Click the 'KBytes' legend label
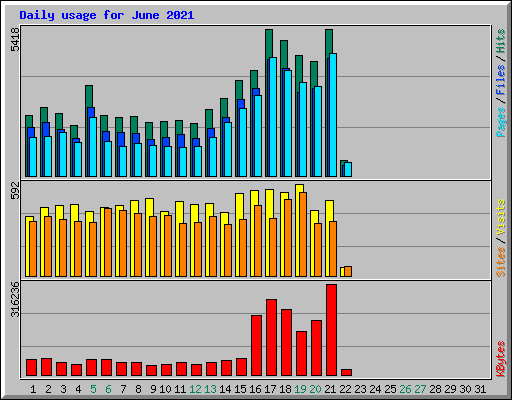Image resolution: width=512 pixels, height=400 pixels. 501,359
